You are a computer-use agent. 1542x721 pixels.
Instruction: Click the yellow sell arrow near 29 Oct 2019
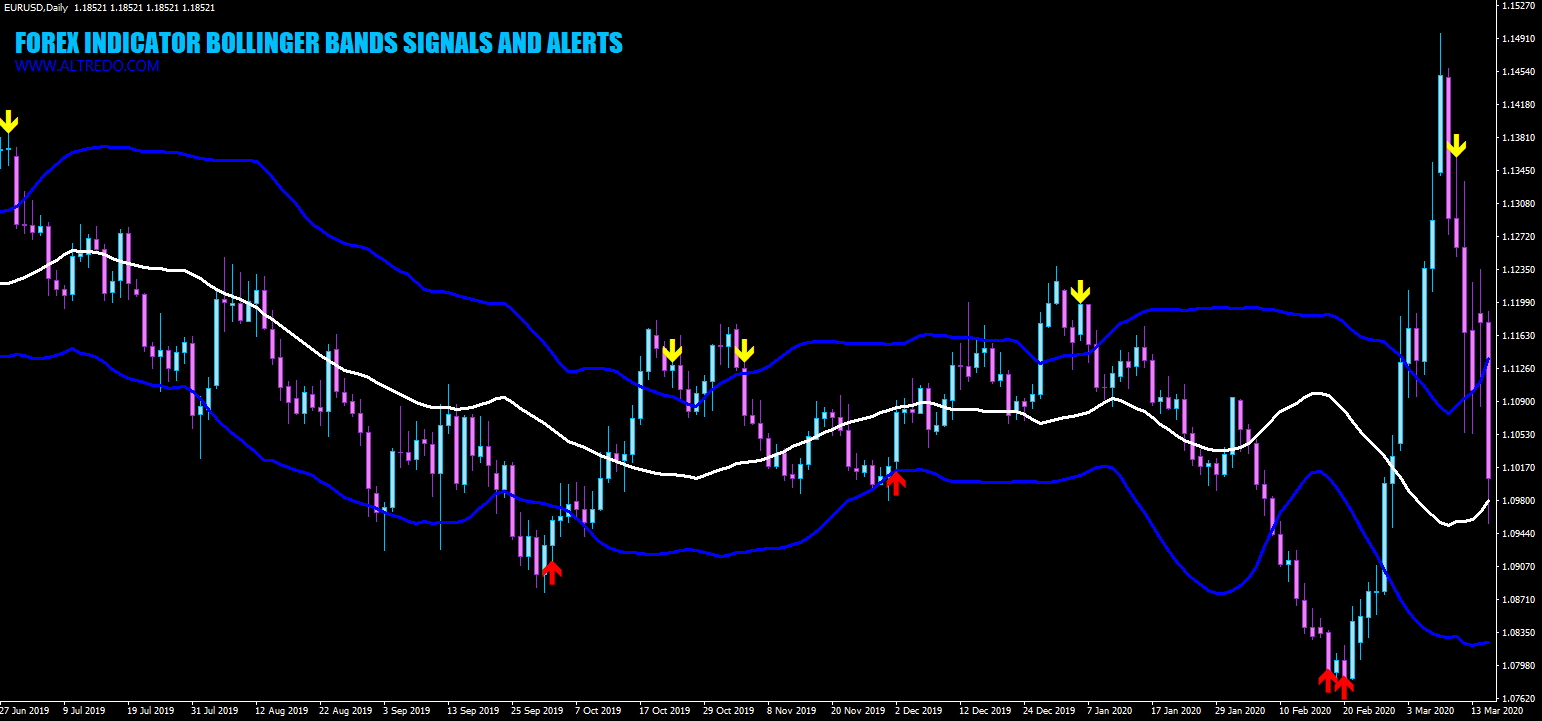[x=745, y=351]
